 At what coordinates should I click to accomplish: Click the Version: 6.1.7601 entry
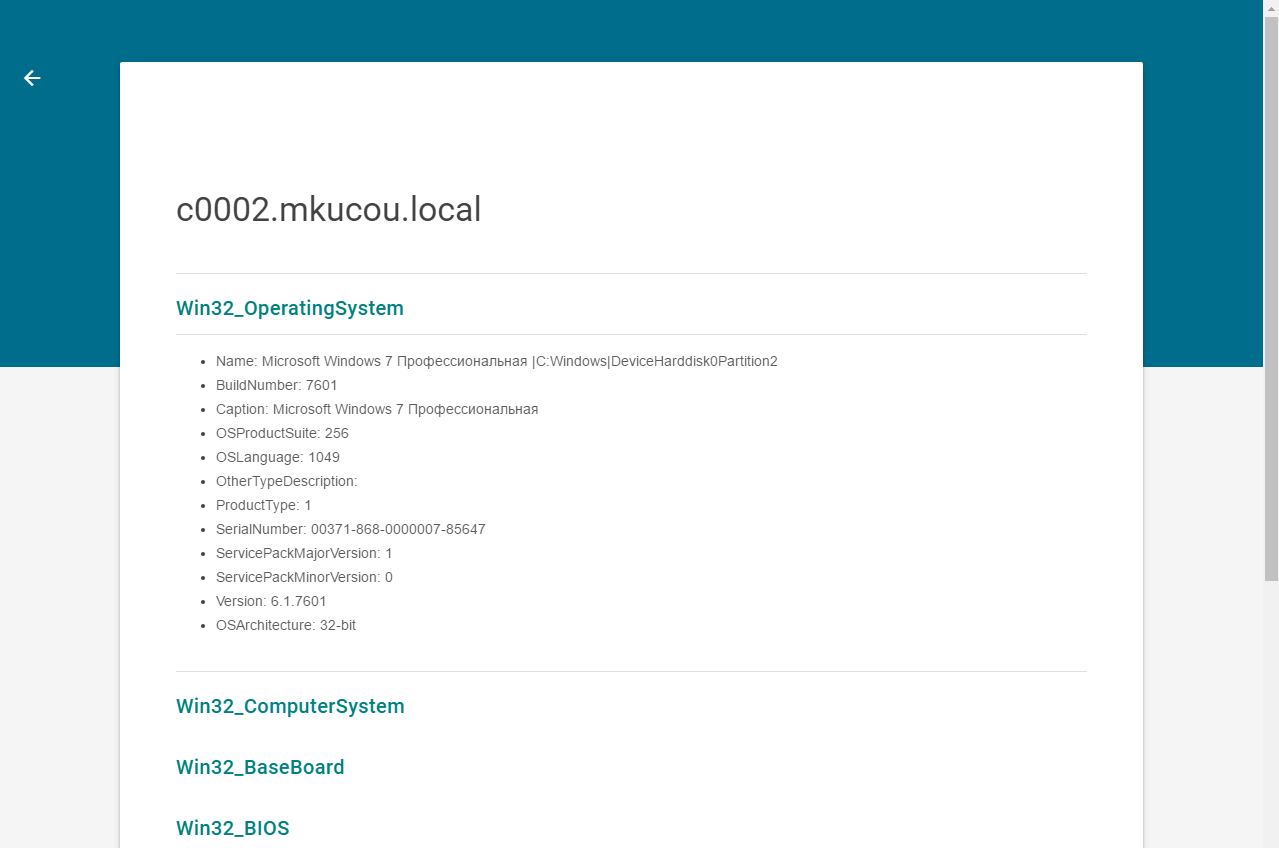[271, 601]
